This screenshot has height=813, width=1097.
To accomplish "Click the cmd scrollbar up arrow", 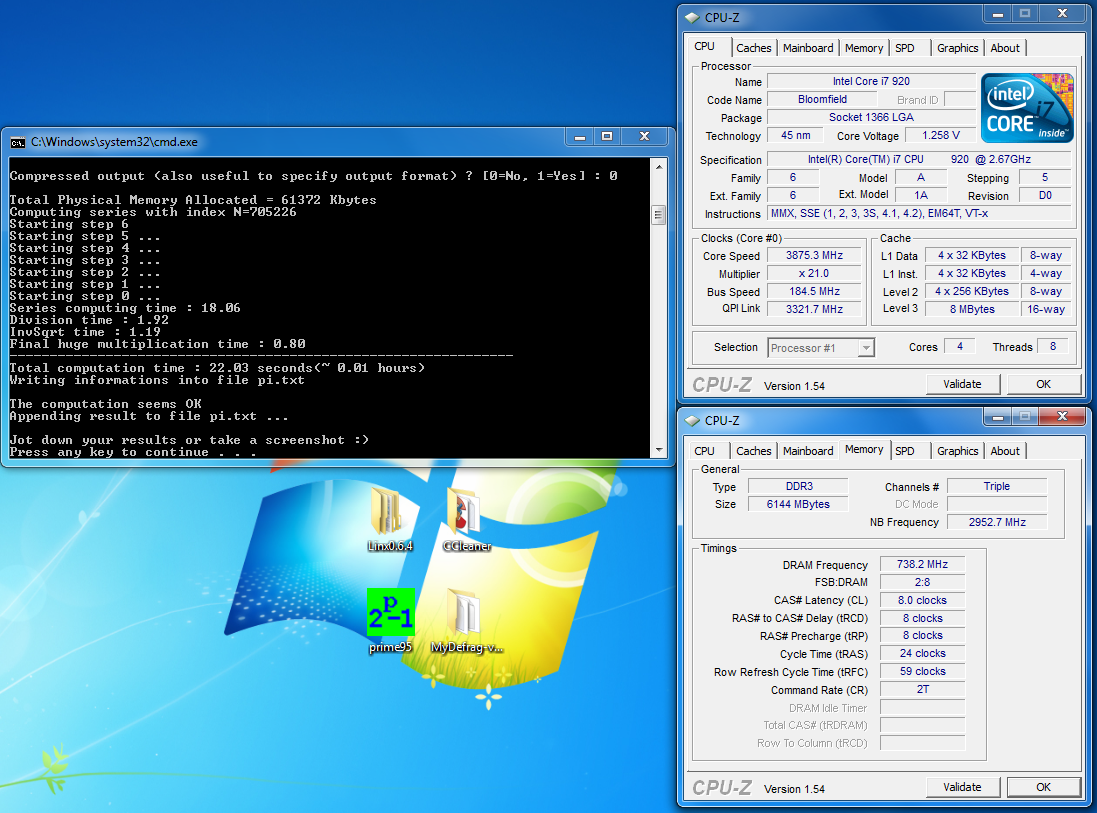I will tap(658, 167).
